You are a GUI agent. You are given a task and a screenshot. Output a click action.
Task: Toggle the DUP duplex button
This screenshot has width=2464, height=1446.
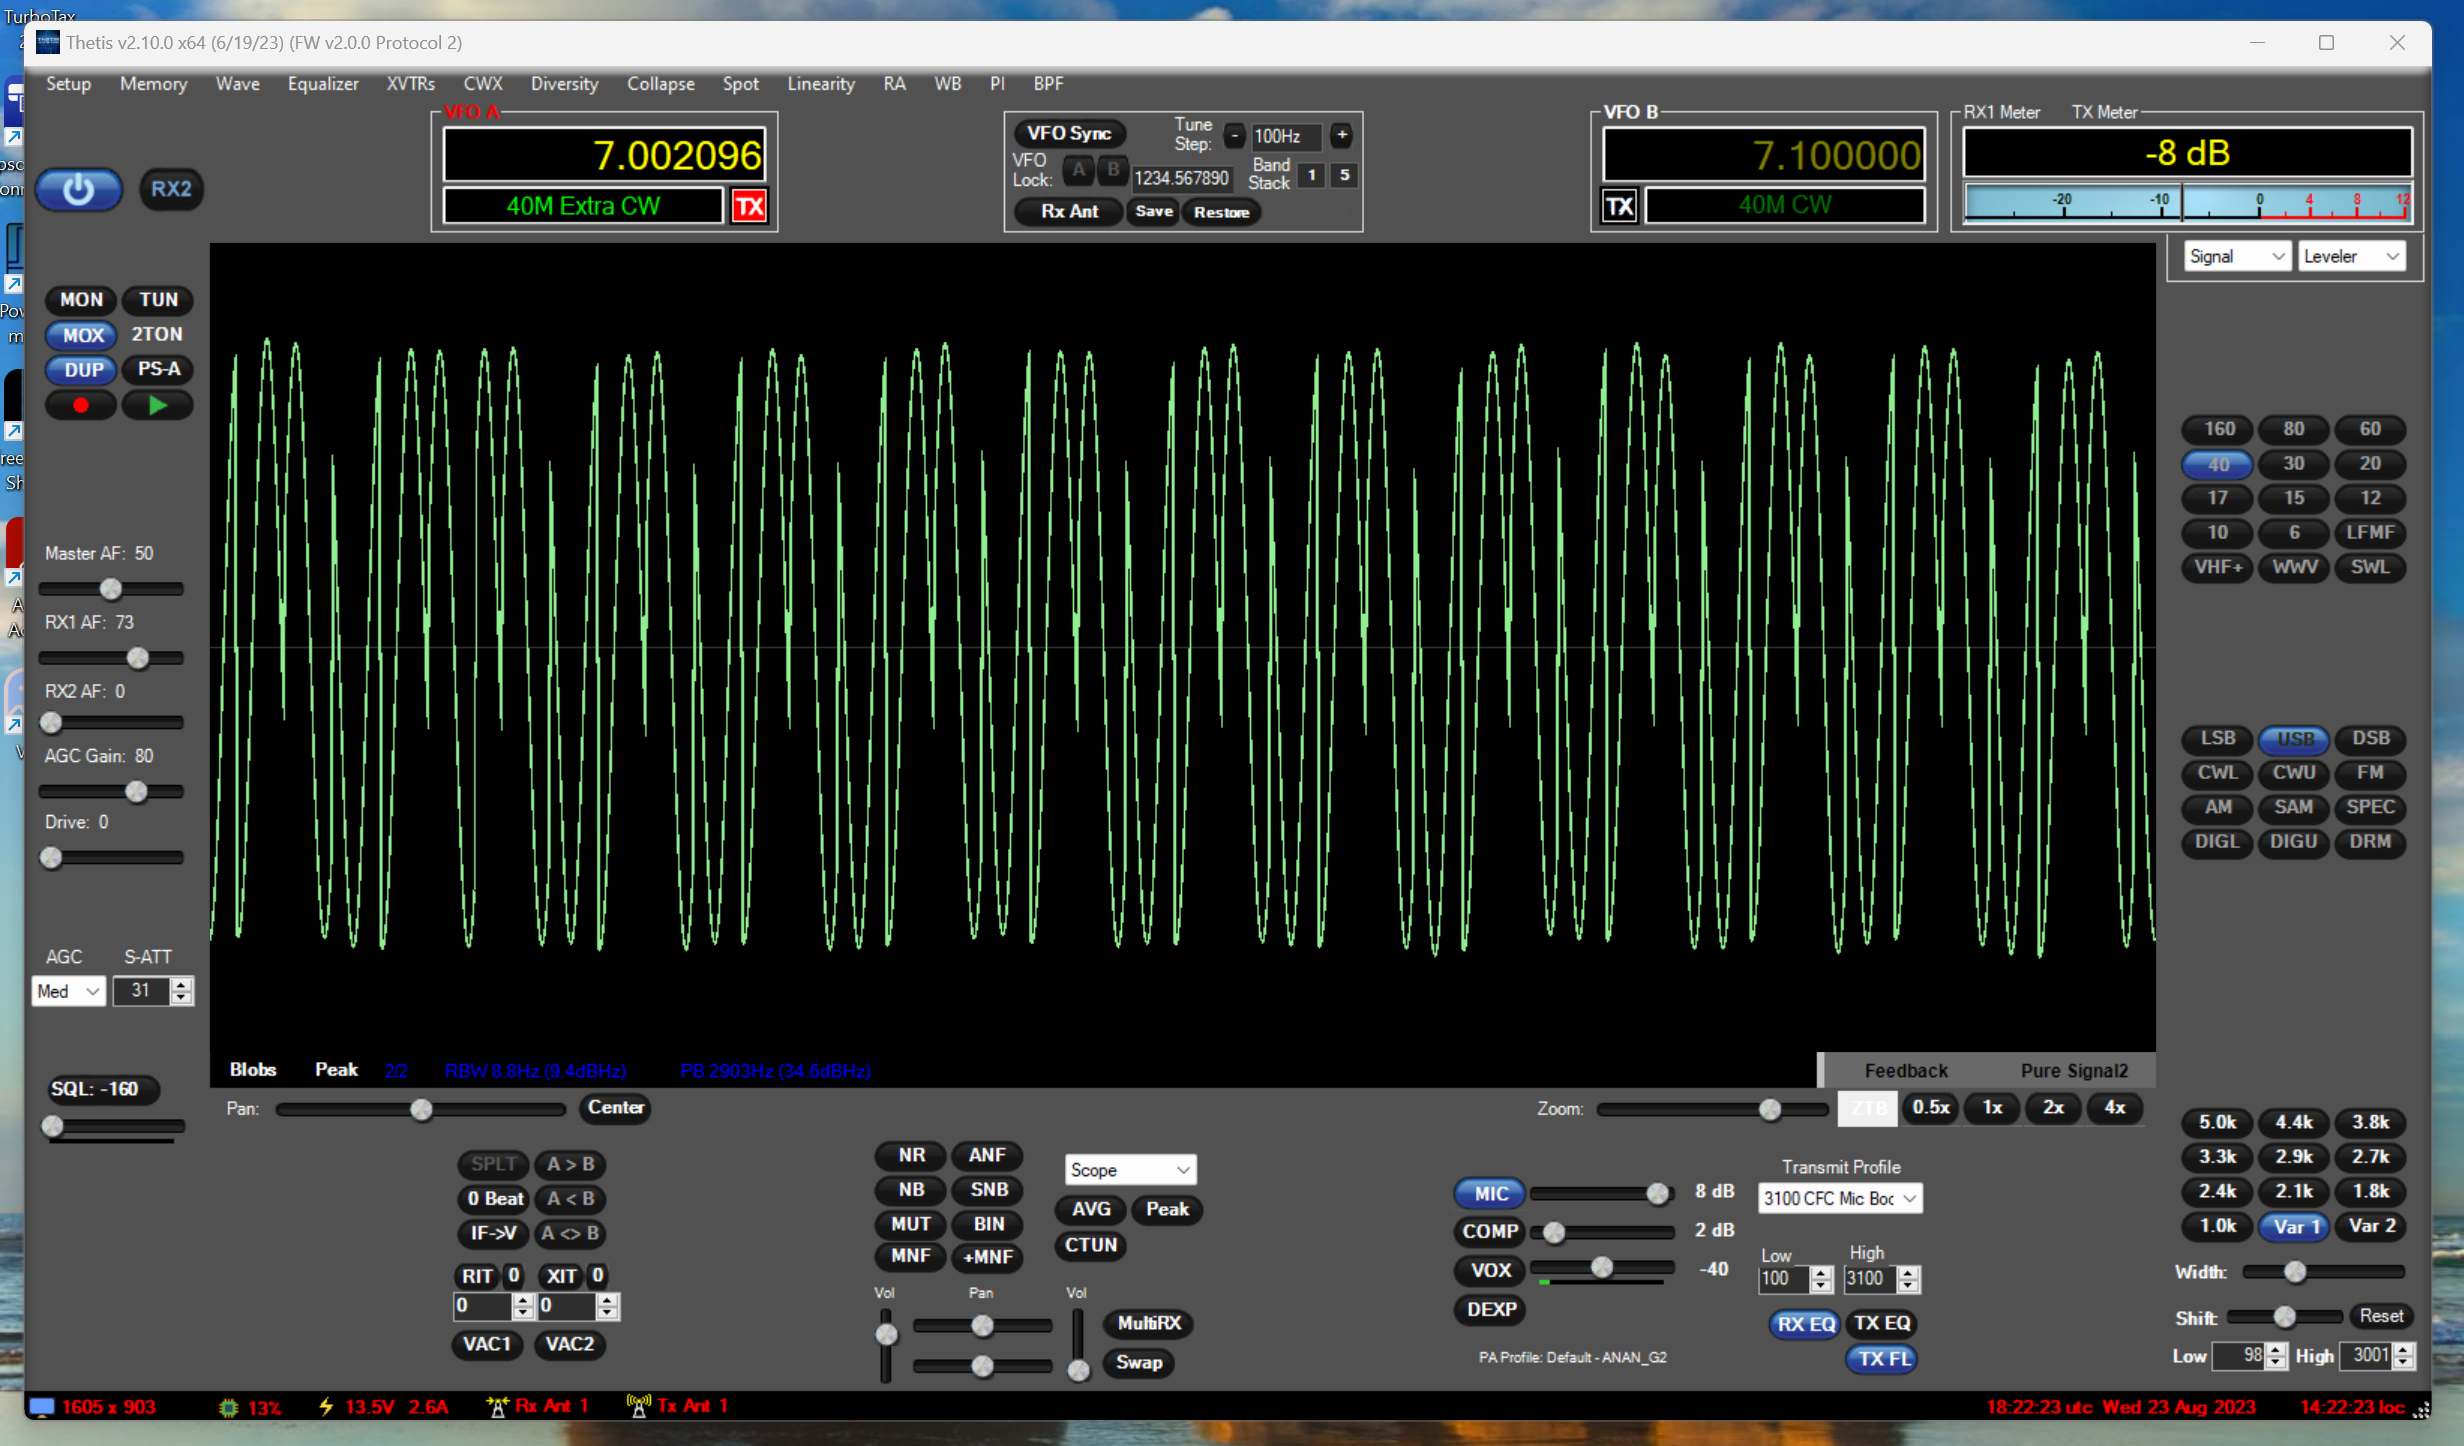click(83, 370)
